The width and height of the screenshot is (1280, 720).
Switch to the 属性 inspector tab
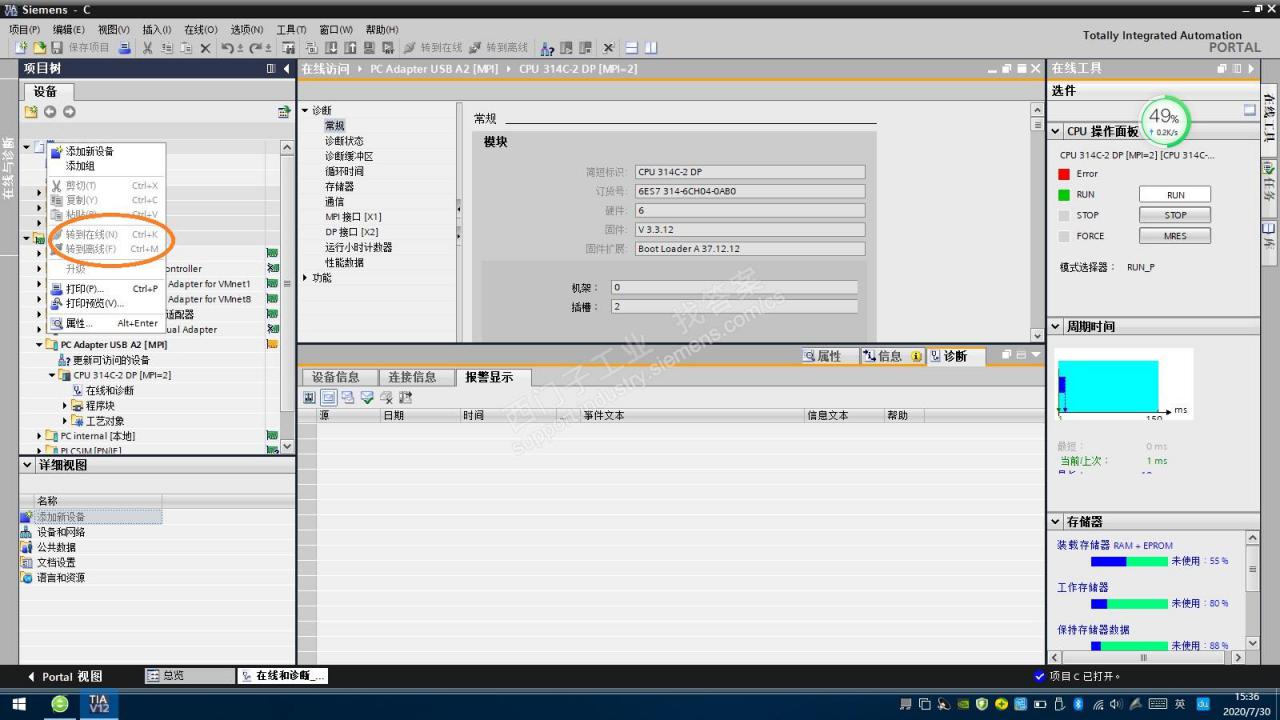pyautogui.click(x=829, y=356)
